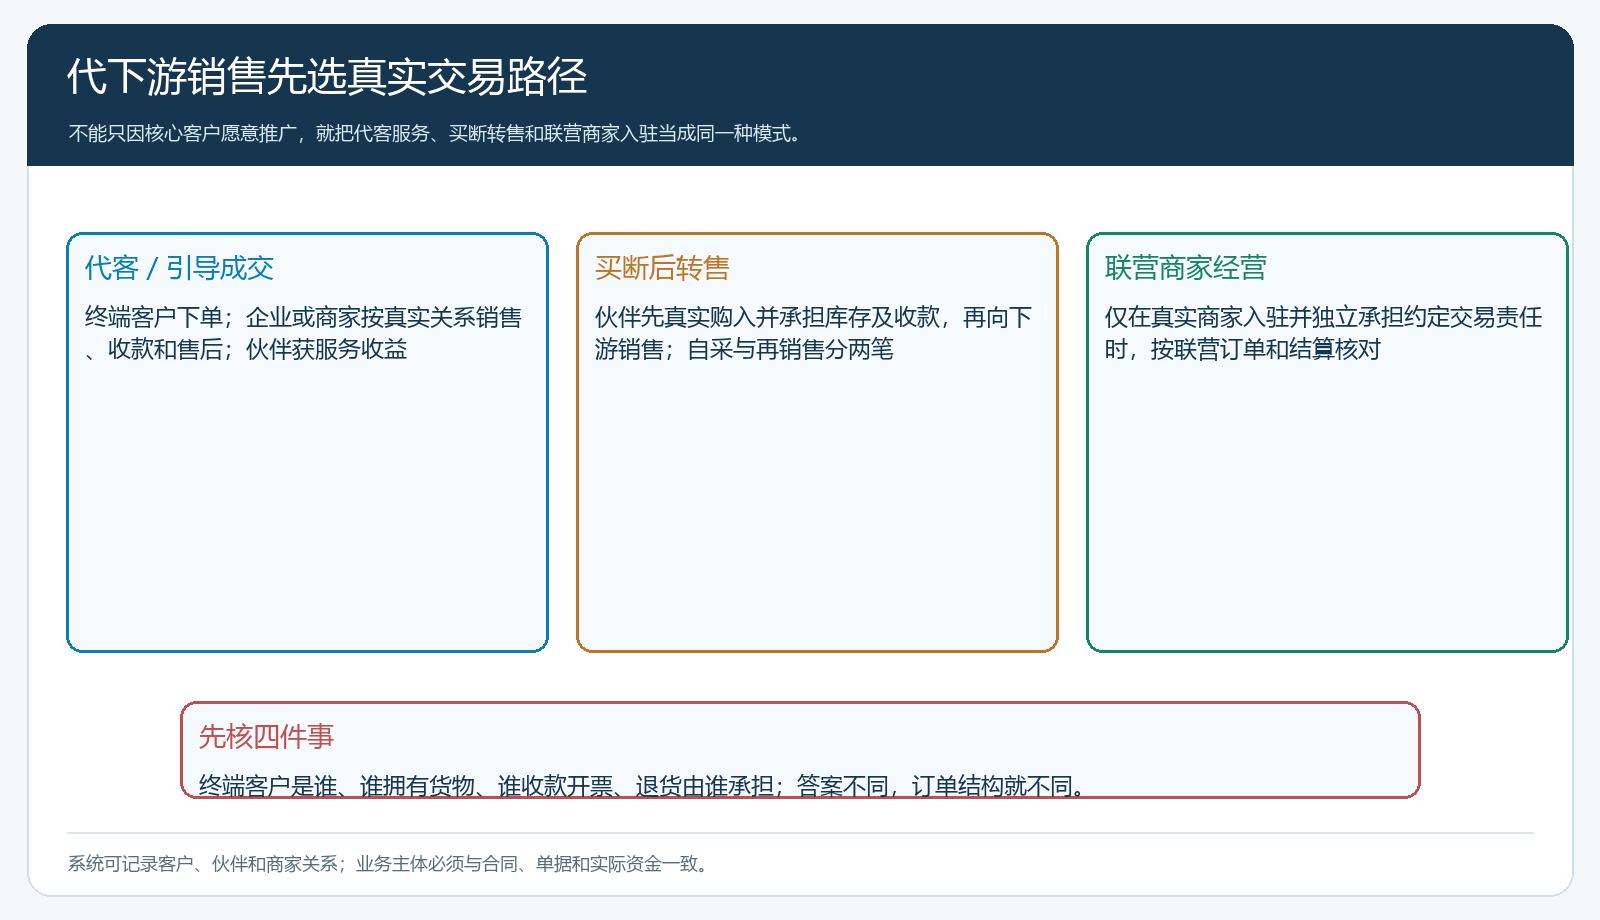Select the description starting with 终端客户下单

[x=303, y=333]
